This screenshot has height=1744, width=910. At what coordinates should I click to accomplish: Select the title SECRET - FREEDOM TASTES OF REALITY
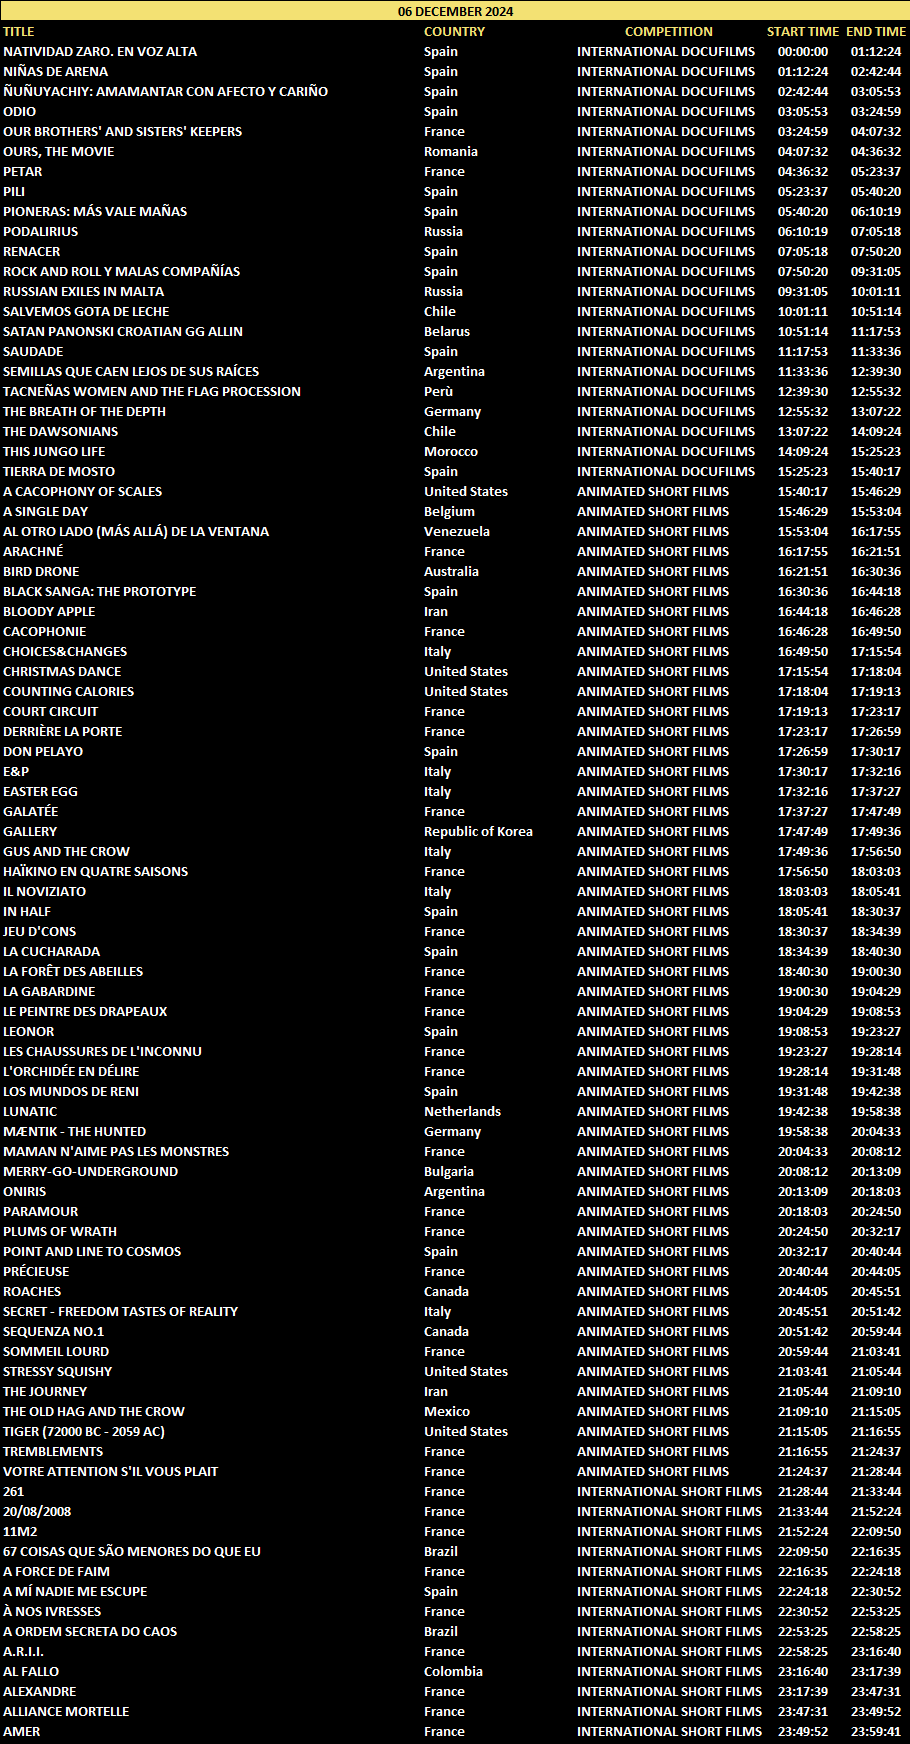point(120,1311)
